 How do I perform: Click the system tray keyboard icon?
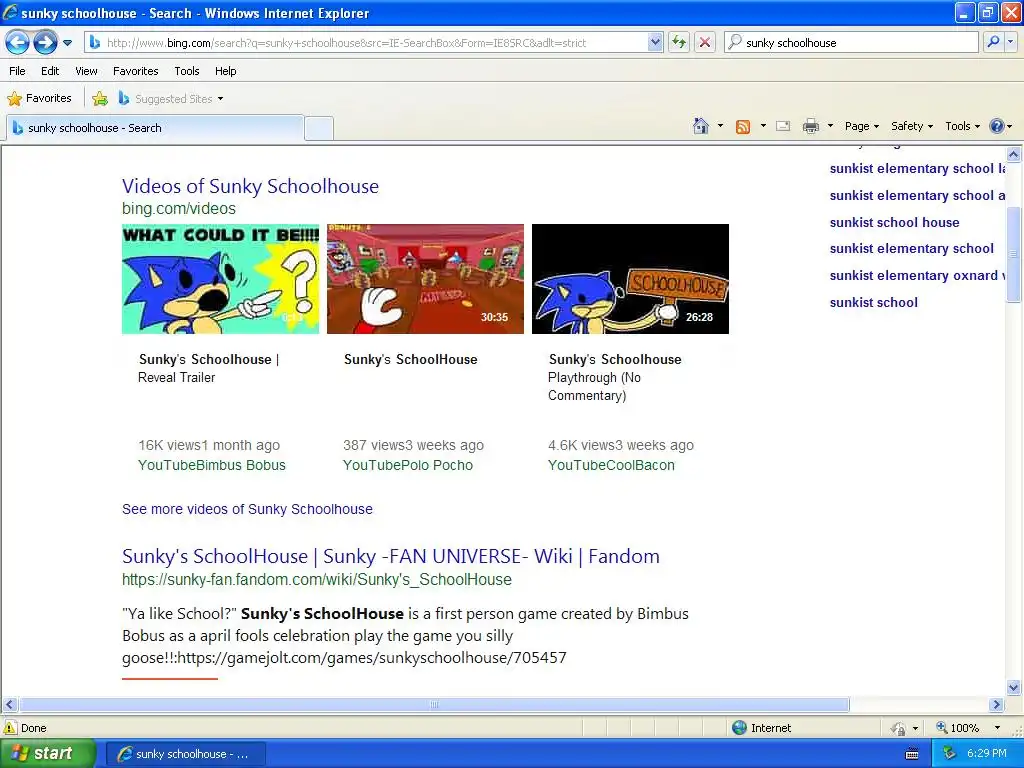pyautogui.click(x=912, y=754)
